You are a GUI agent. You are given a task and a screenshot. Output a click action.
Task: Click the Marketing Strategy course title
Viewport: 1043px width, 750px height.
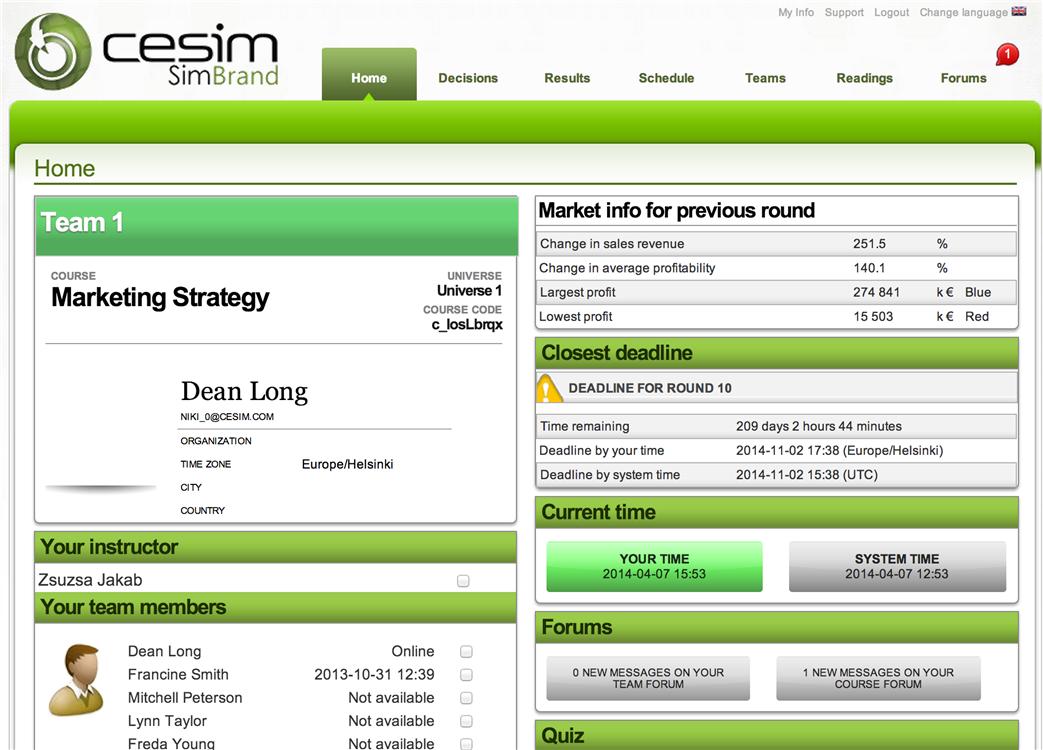coord(160,297)
